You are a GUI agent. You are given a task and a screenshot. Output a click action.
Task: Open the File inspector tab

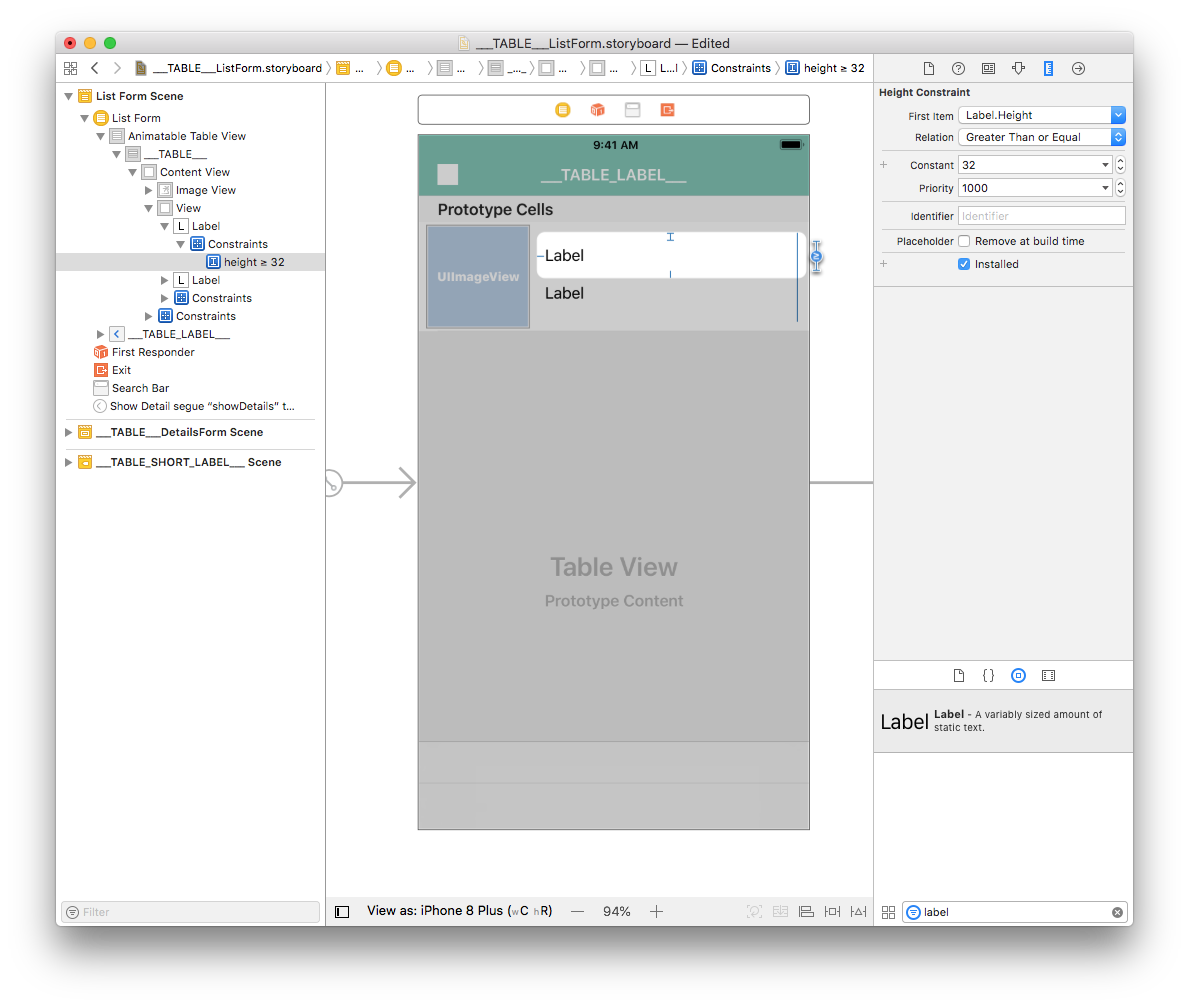[x=929, y=68]
